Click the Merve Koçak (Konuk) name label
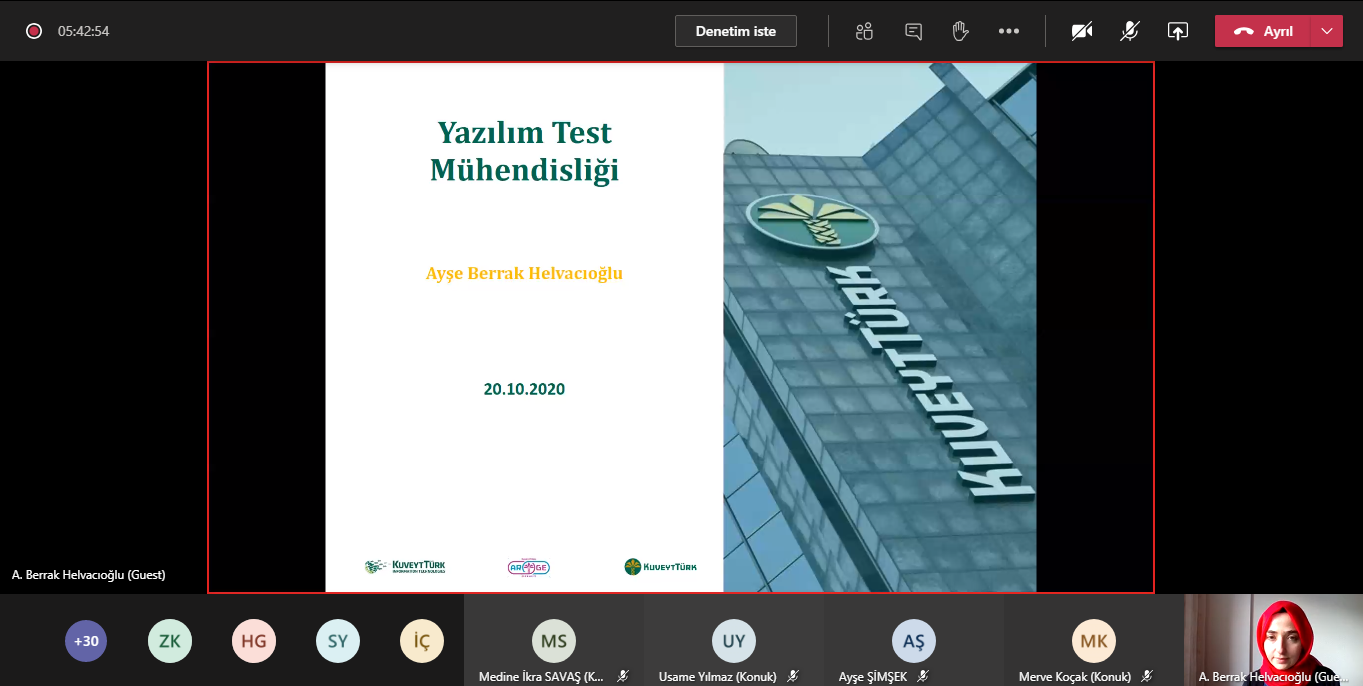The image size is (1363, 686). click(1075, 677)
